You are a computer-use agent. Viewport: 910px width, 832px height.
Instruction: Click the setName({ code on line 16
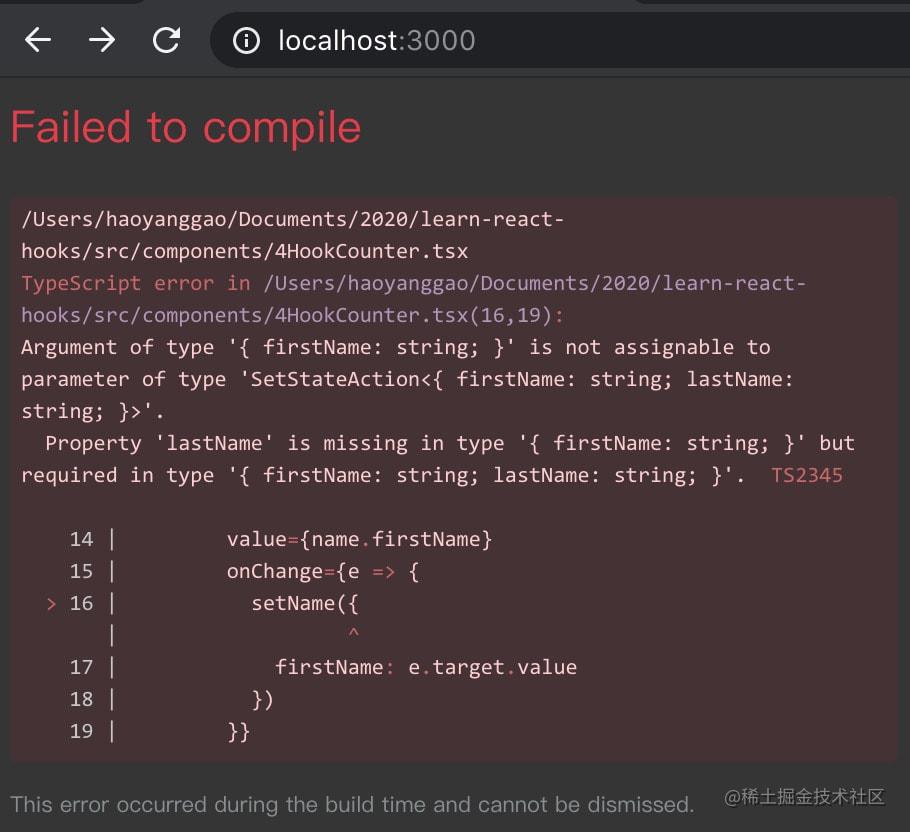click(305, 603)
